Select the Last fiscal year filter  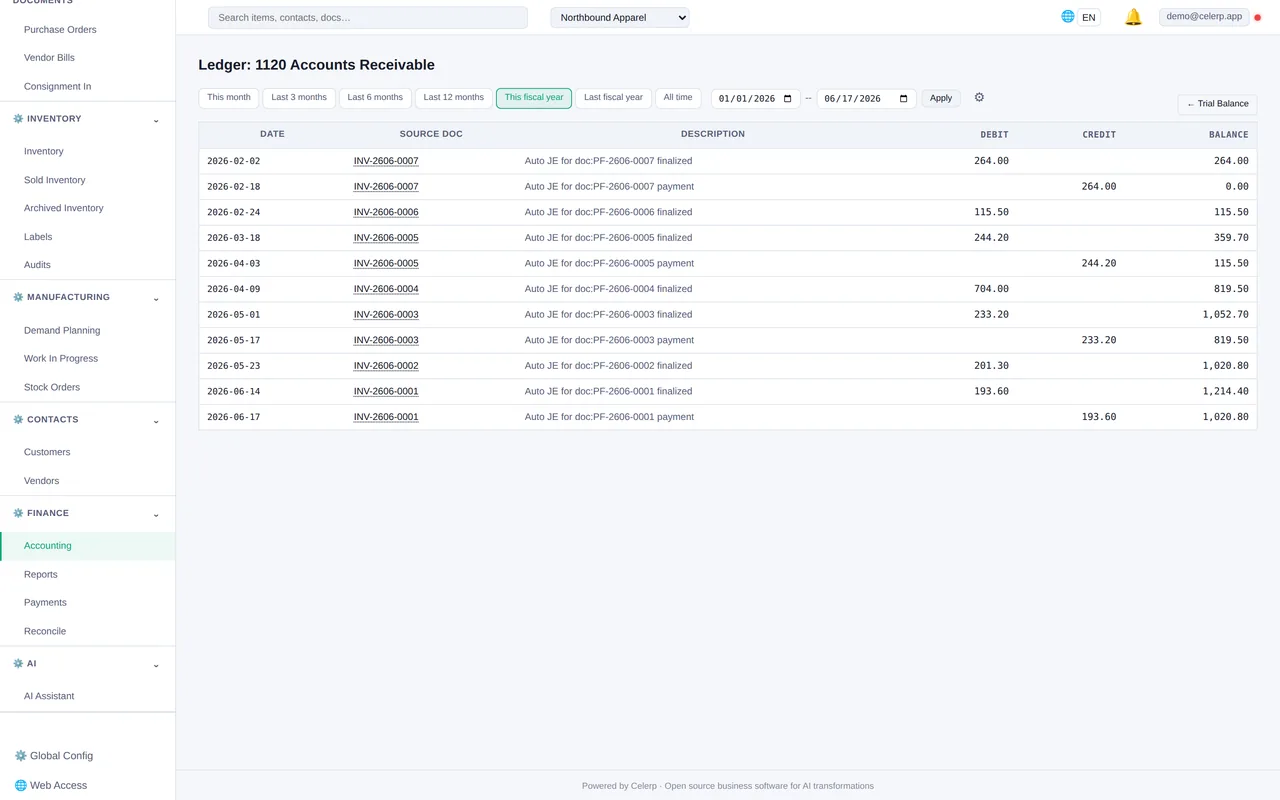click(613, 98)
